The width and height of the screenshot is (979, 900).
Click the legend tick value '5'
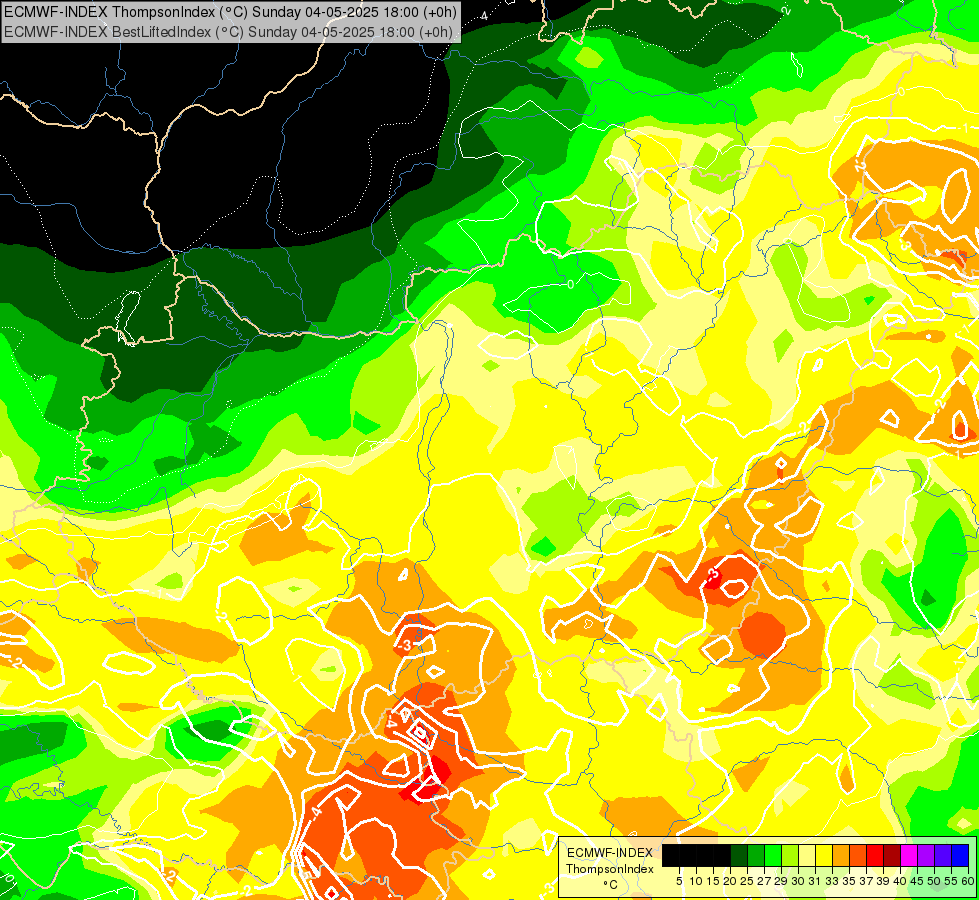[x=679, y=881]
